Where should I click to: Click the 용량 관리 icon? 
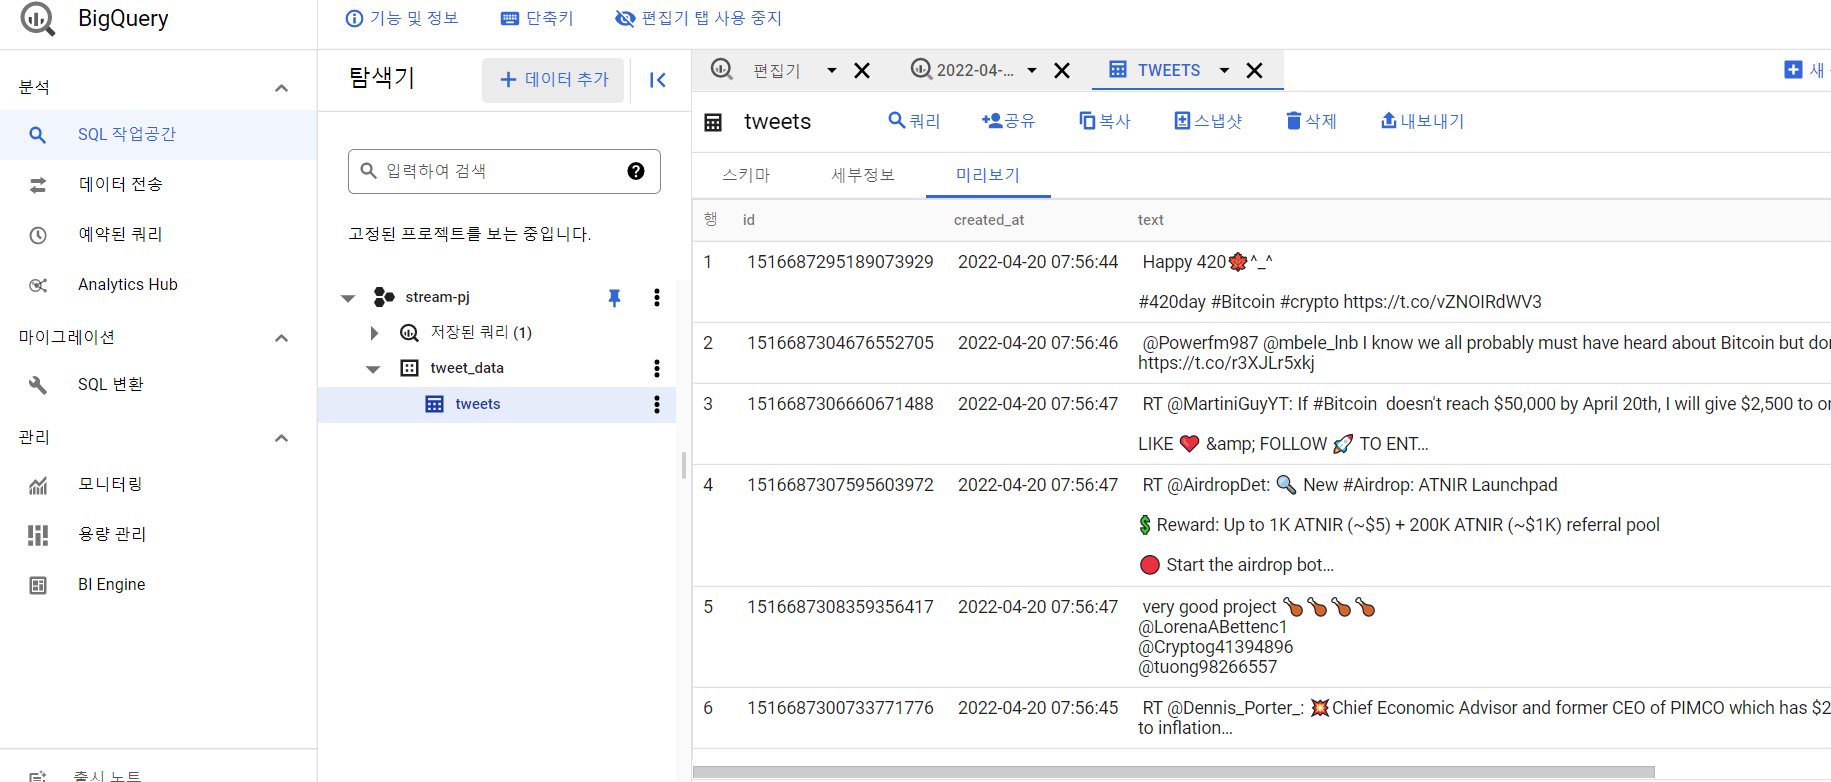(x=38, y=535)
